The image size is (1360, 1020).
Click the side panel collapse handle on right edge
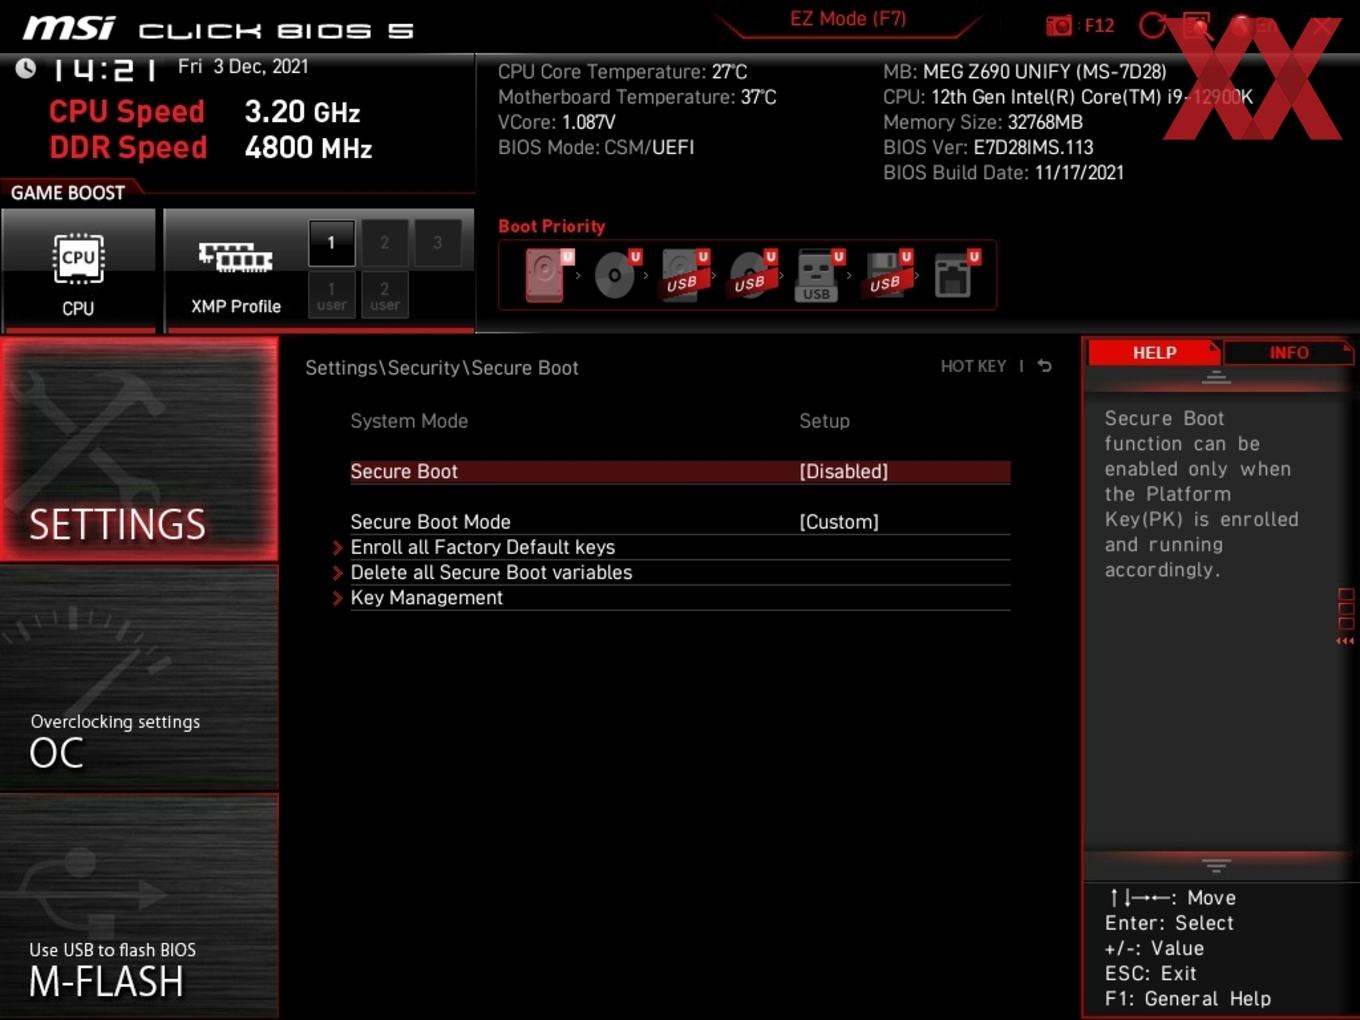coord(1346,616)
